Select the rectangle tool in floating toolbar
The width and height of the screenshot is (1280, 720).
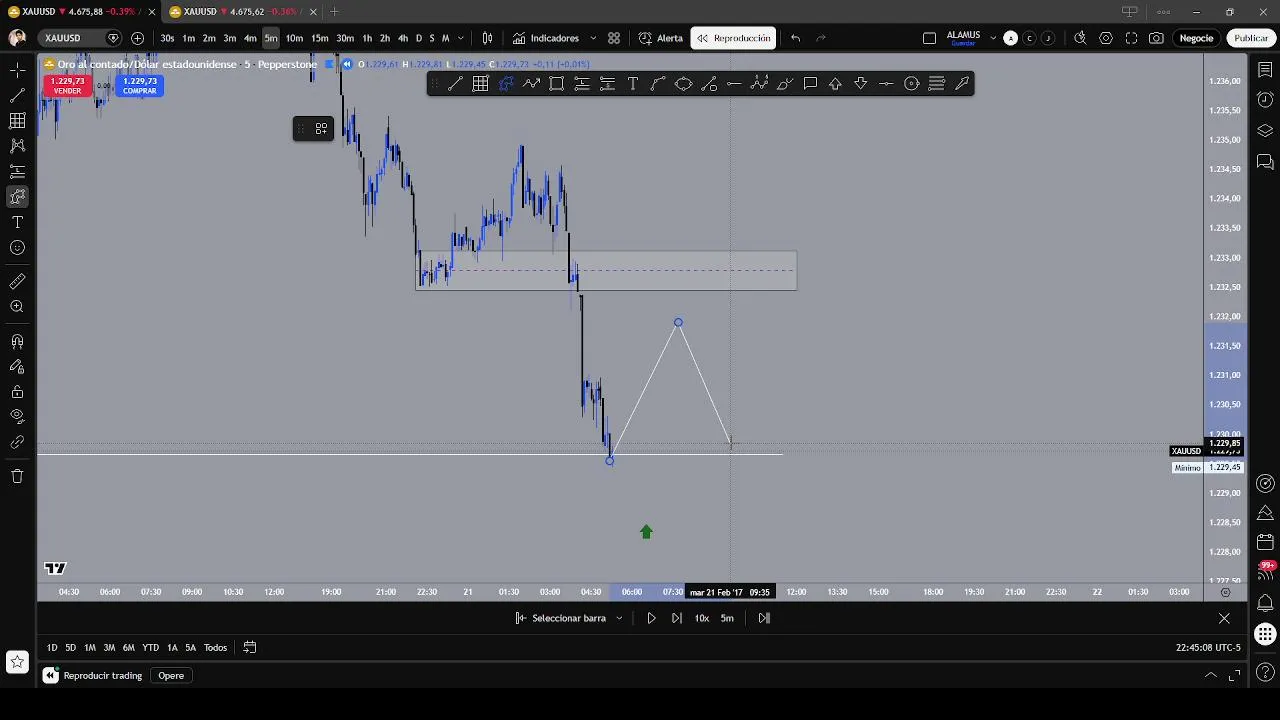pos(556,84)
